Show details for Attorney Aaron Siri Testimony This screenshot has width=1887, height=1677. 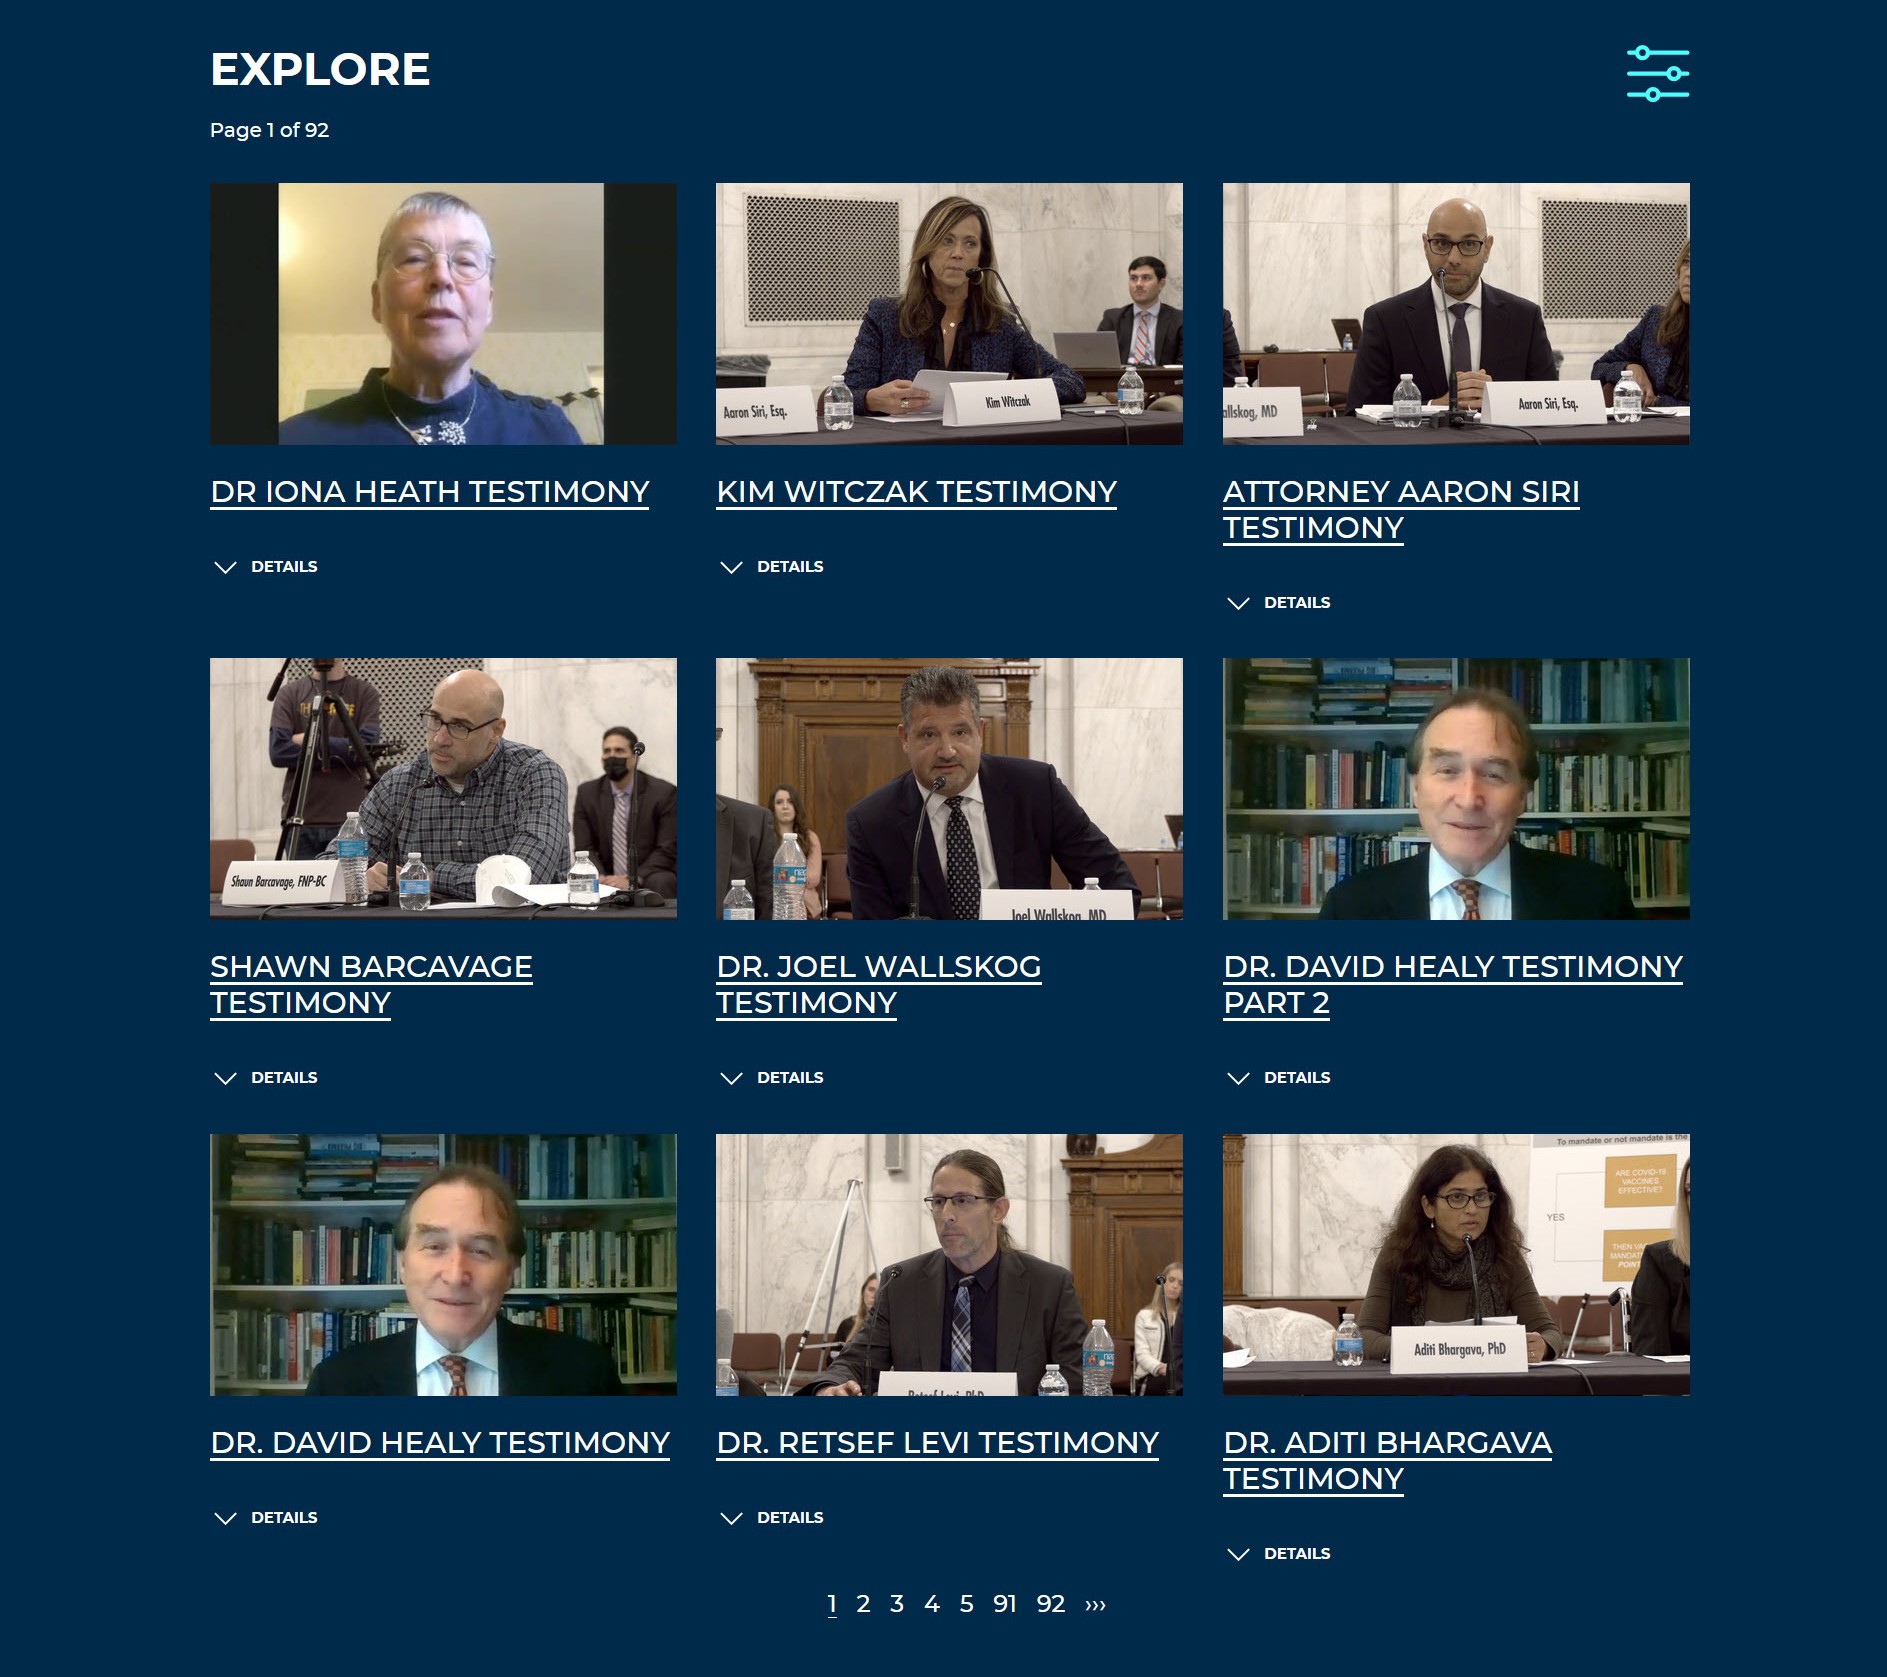pyautogui.click(x=1279, y=603)
